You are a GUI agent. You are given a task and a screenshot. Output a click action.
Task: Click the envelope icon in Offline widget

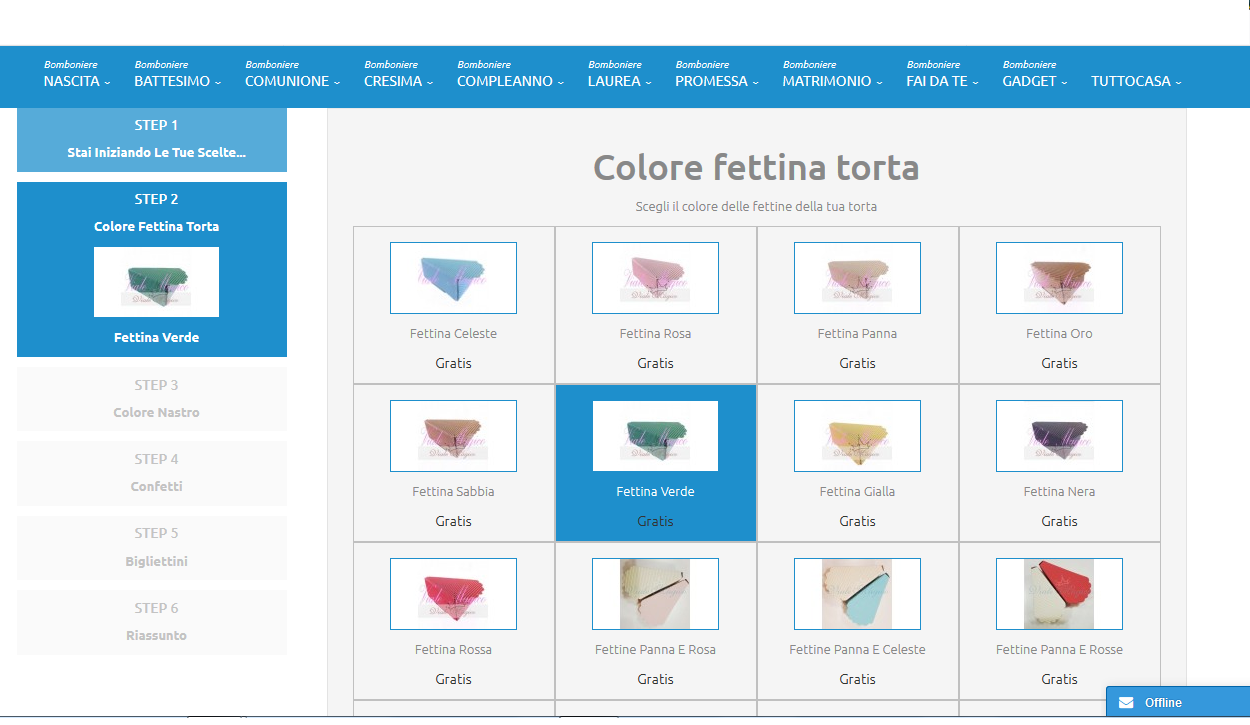1126,702
